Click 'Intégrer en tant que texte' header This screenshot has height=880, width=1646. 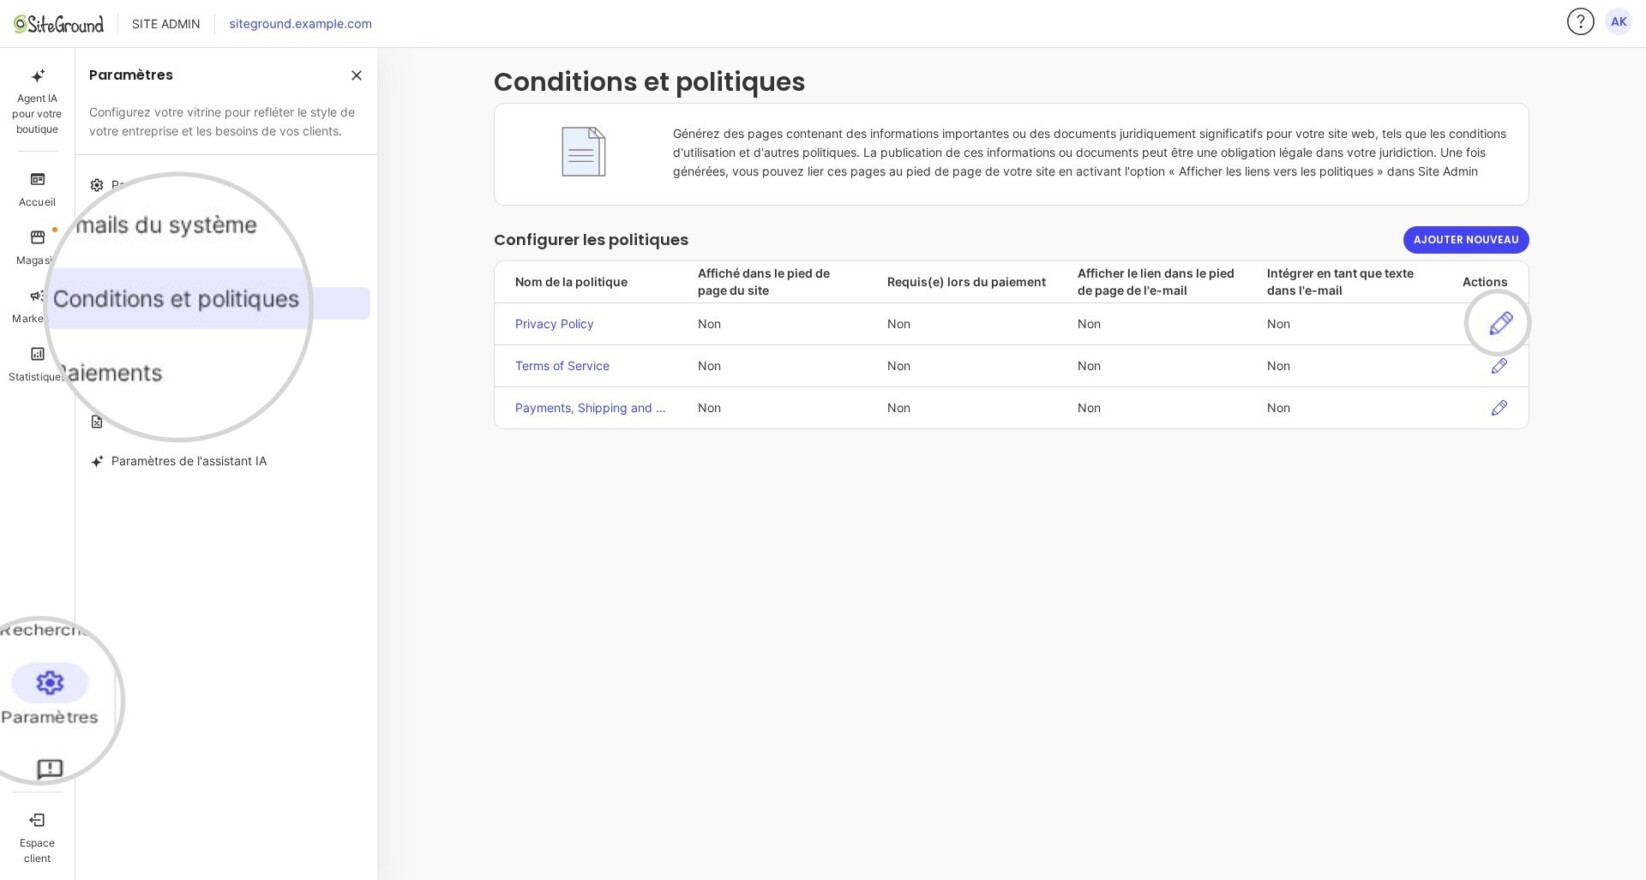pyautogui.click(x=1340, y=282)
